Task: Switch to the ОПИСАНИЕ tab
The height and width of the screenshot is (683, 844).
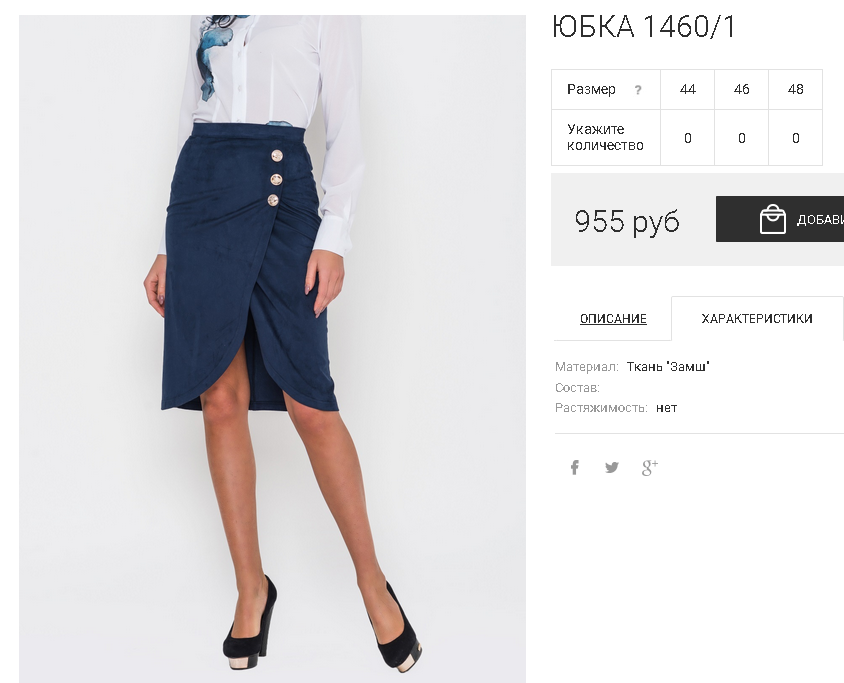Action: 613,319
